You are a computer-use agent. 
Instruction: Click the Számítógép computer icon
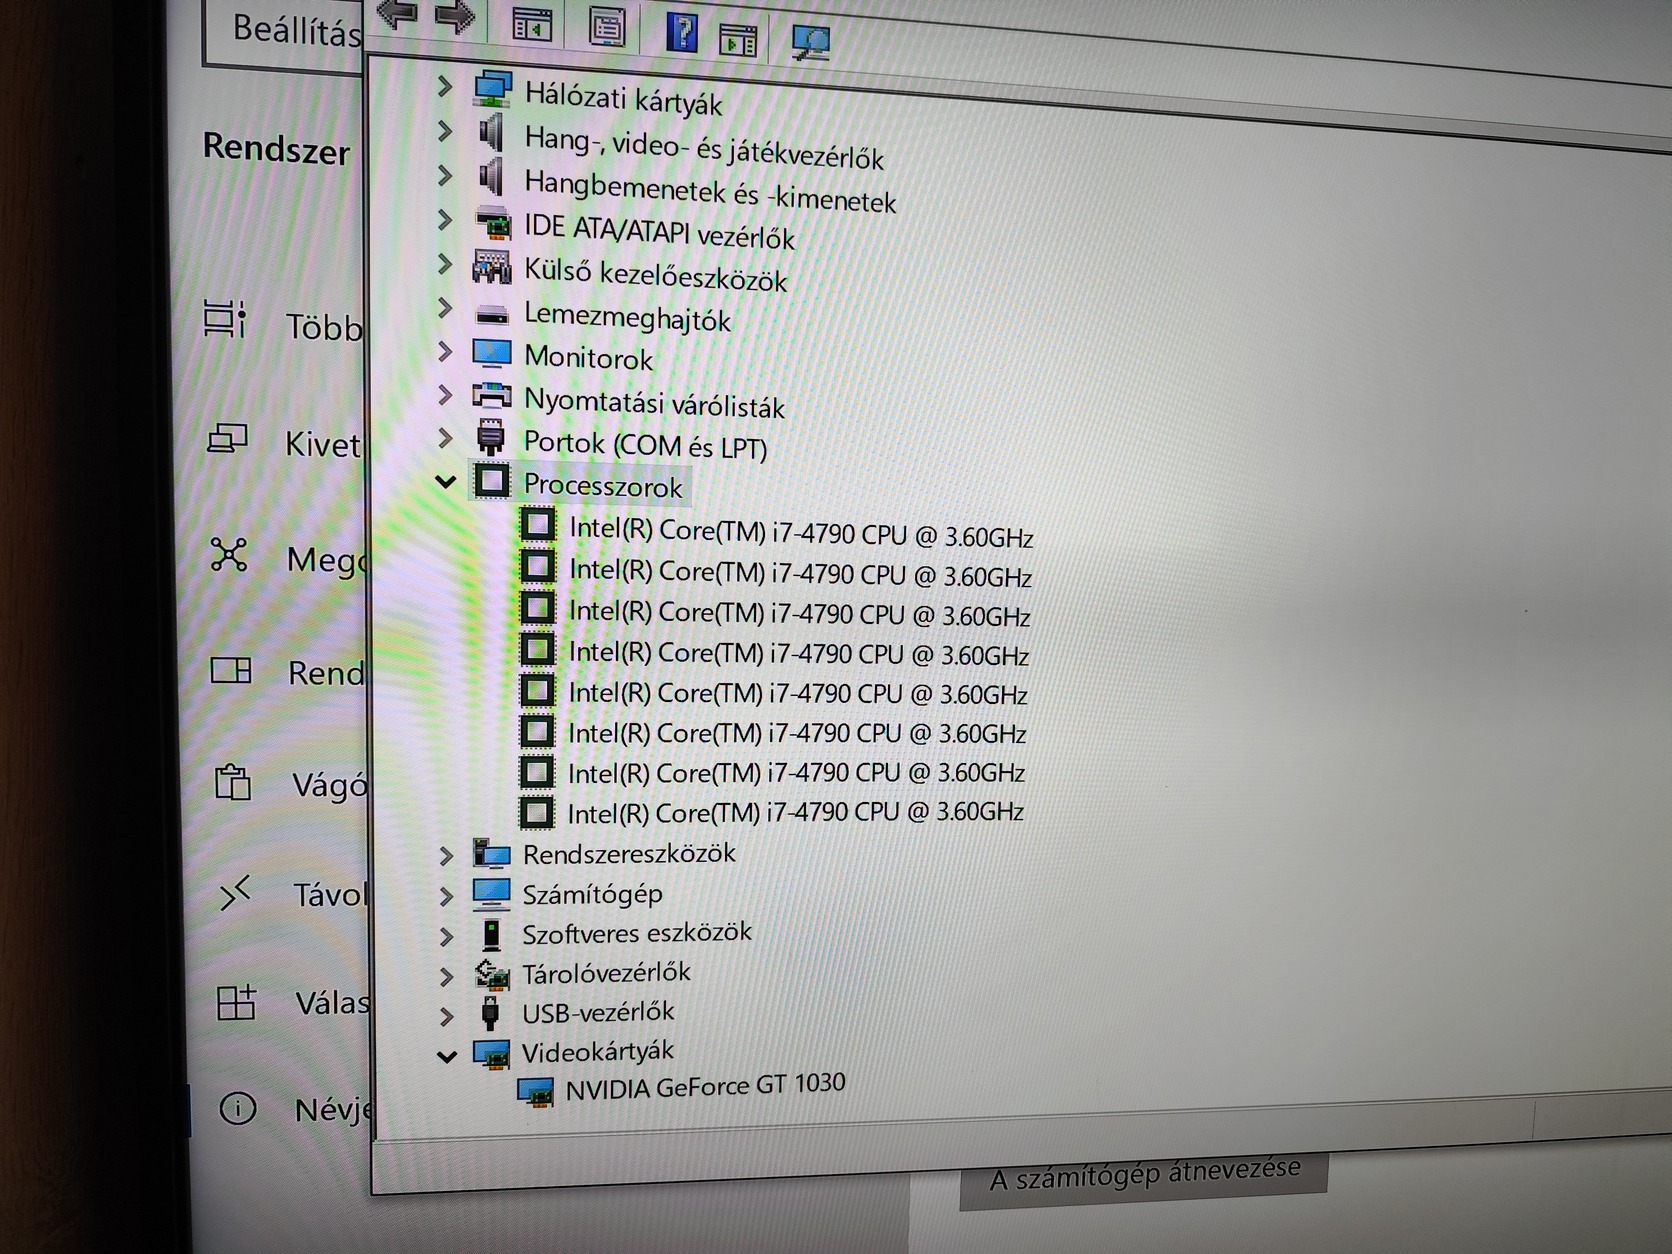coord(490,893)
